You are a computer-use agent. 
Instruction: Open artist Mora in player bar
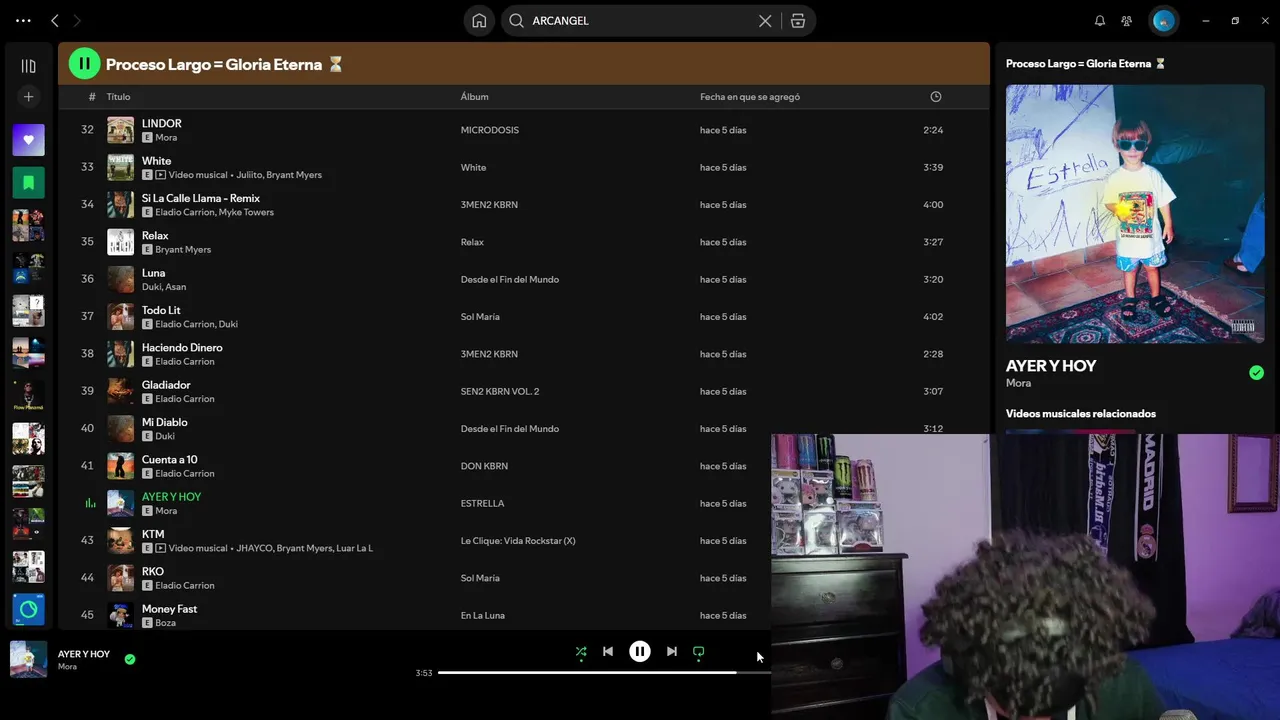[x=67, y=667]
